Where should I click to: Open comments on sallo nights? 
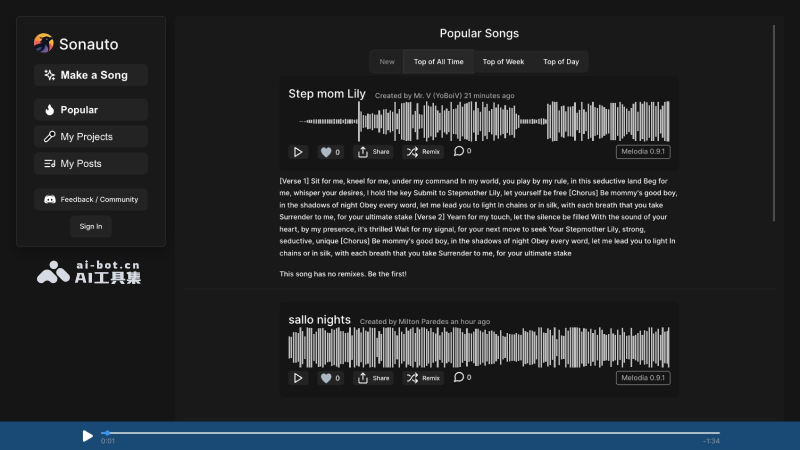coord(462,378)
